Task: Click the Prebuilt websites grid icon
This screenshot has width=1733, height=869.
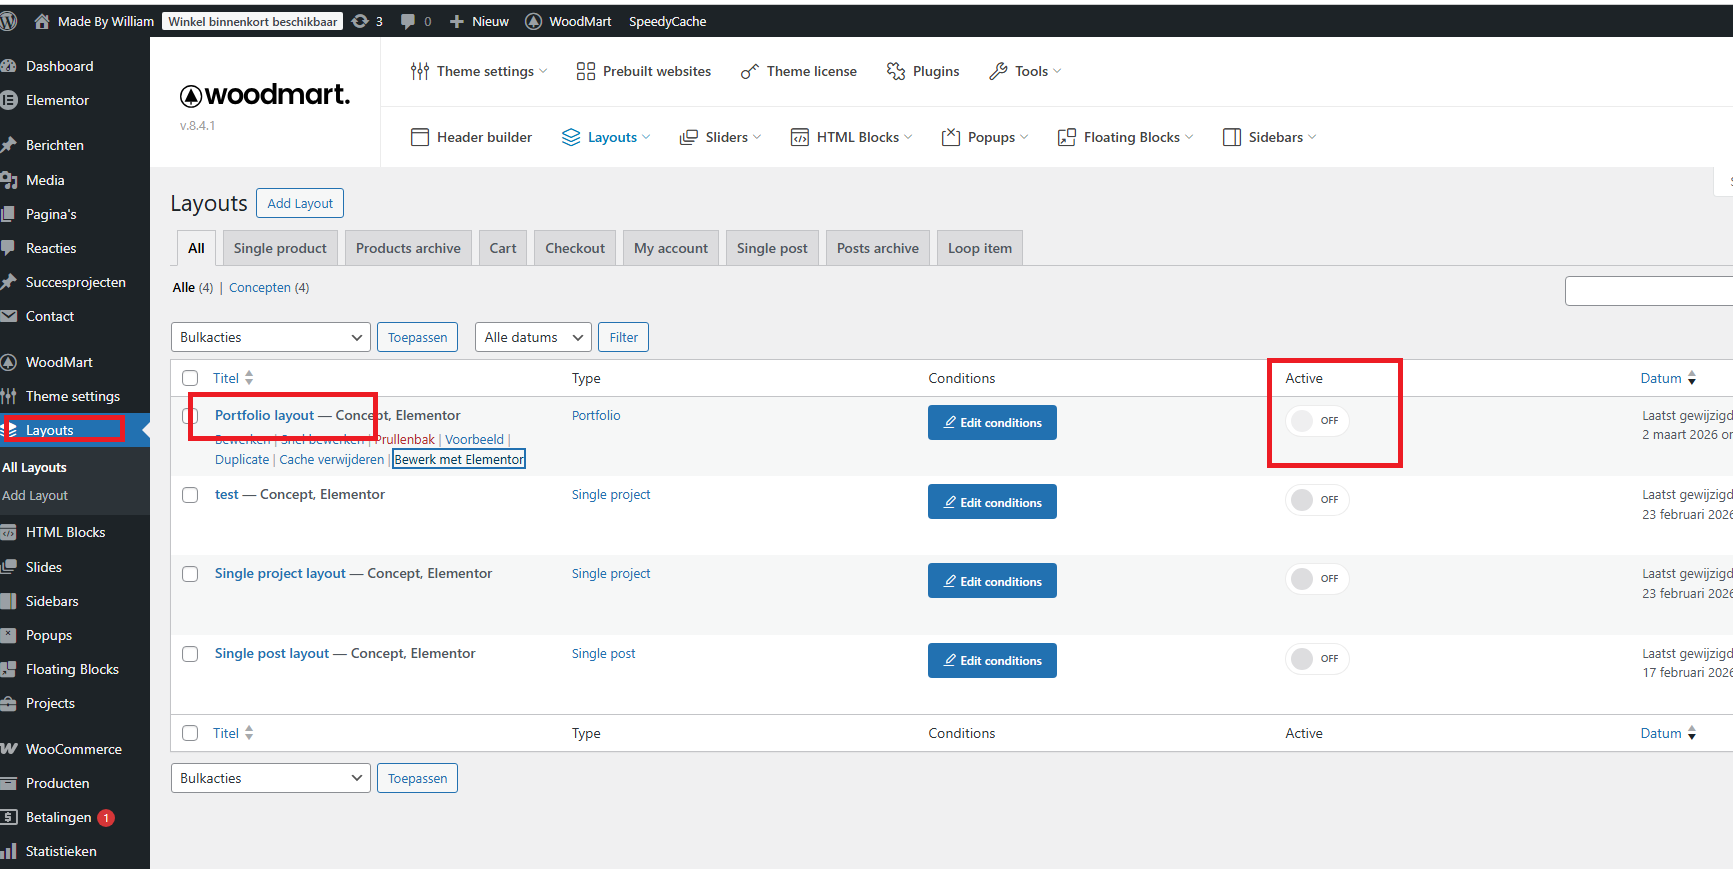Action: point(586,71)
